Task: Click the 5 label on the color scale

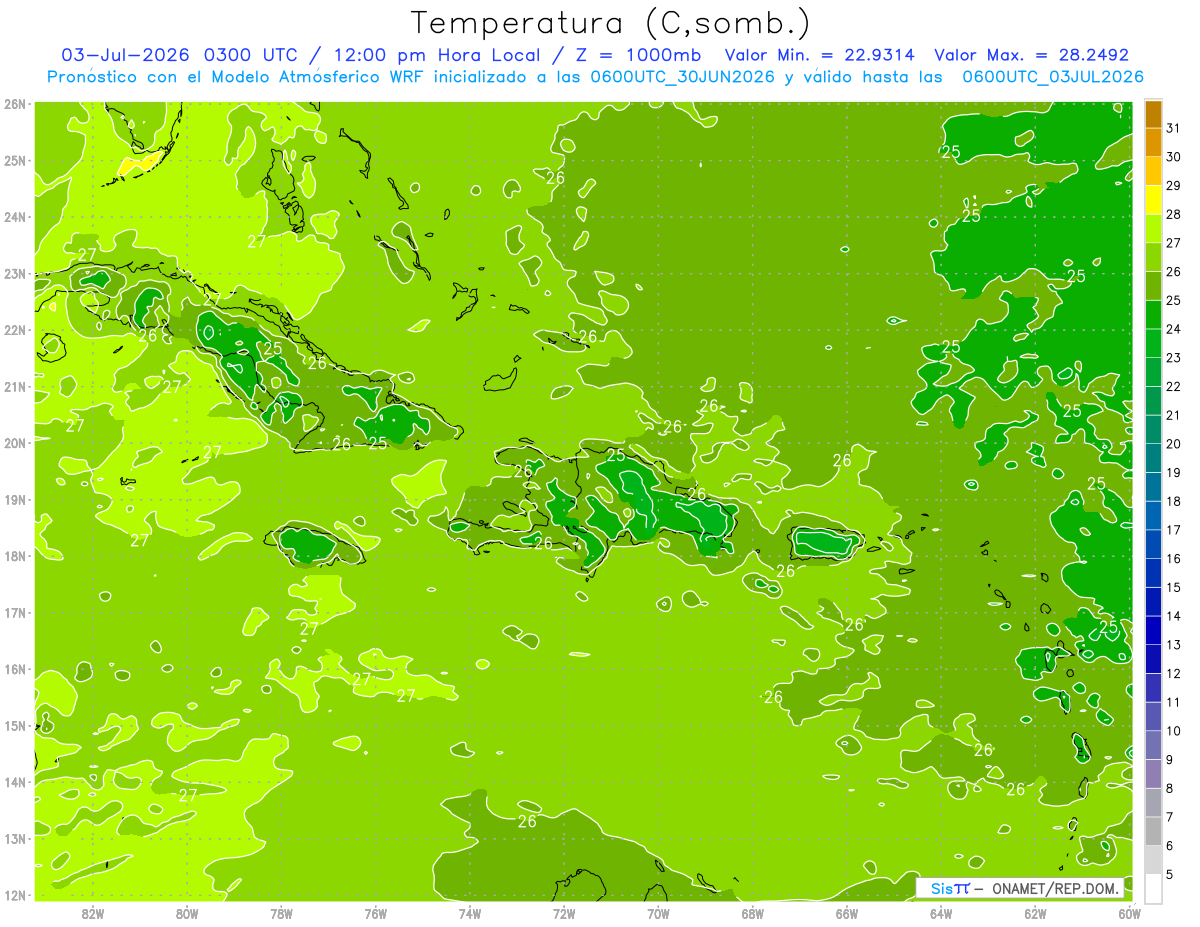Action: click(1170, 874)
